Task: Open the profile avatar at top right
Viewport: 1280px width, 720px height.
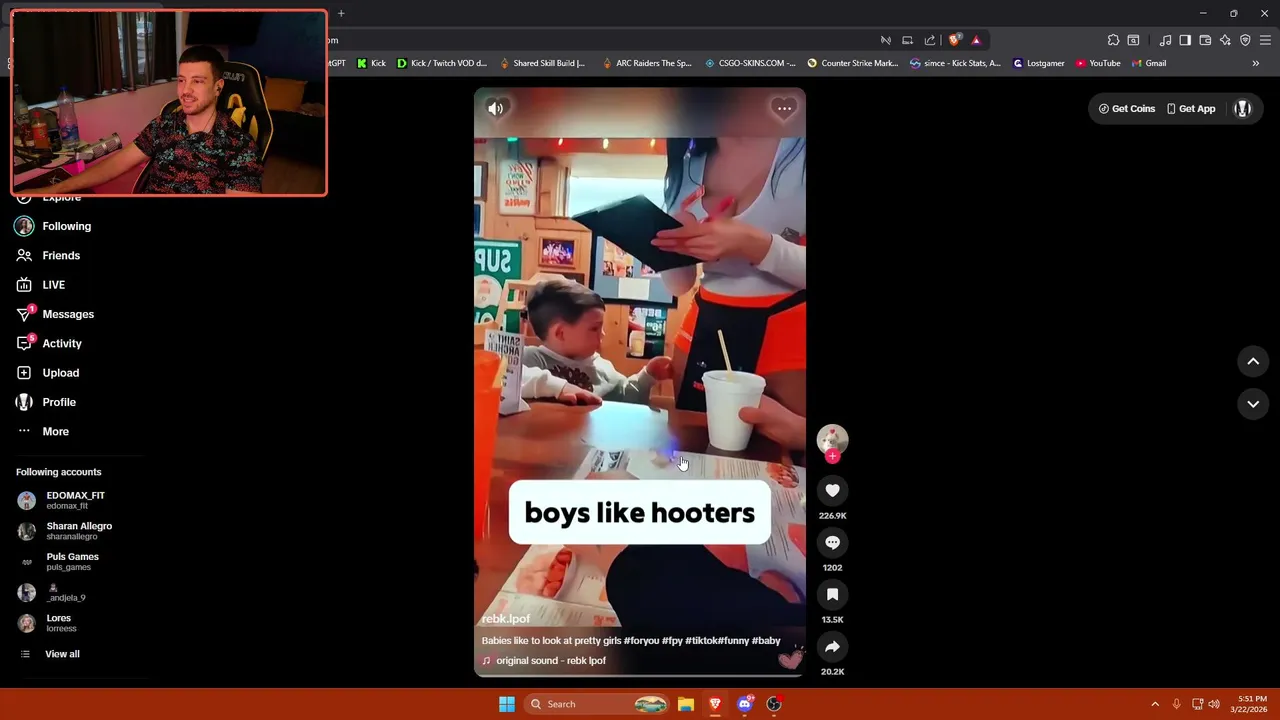Action: coord(1243,108)
